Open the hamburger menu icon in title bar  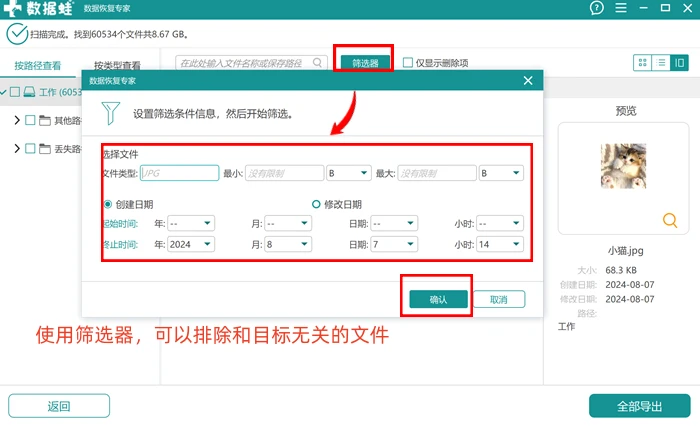coord(621,8)
